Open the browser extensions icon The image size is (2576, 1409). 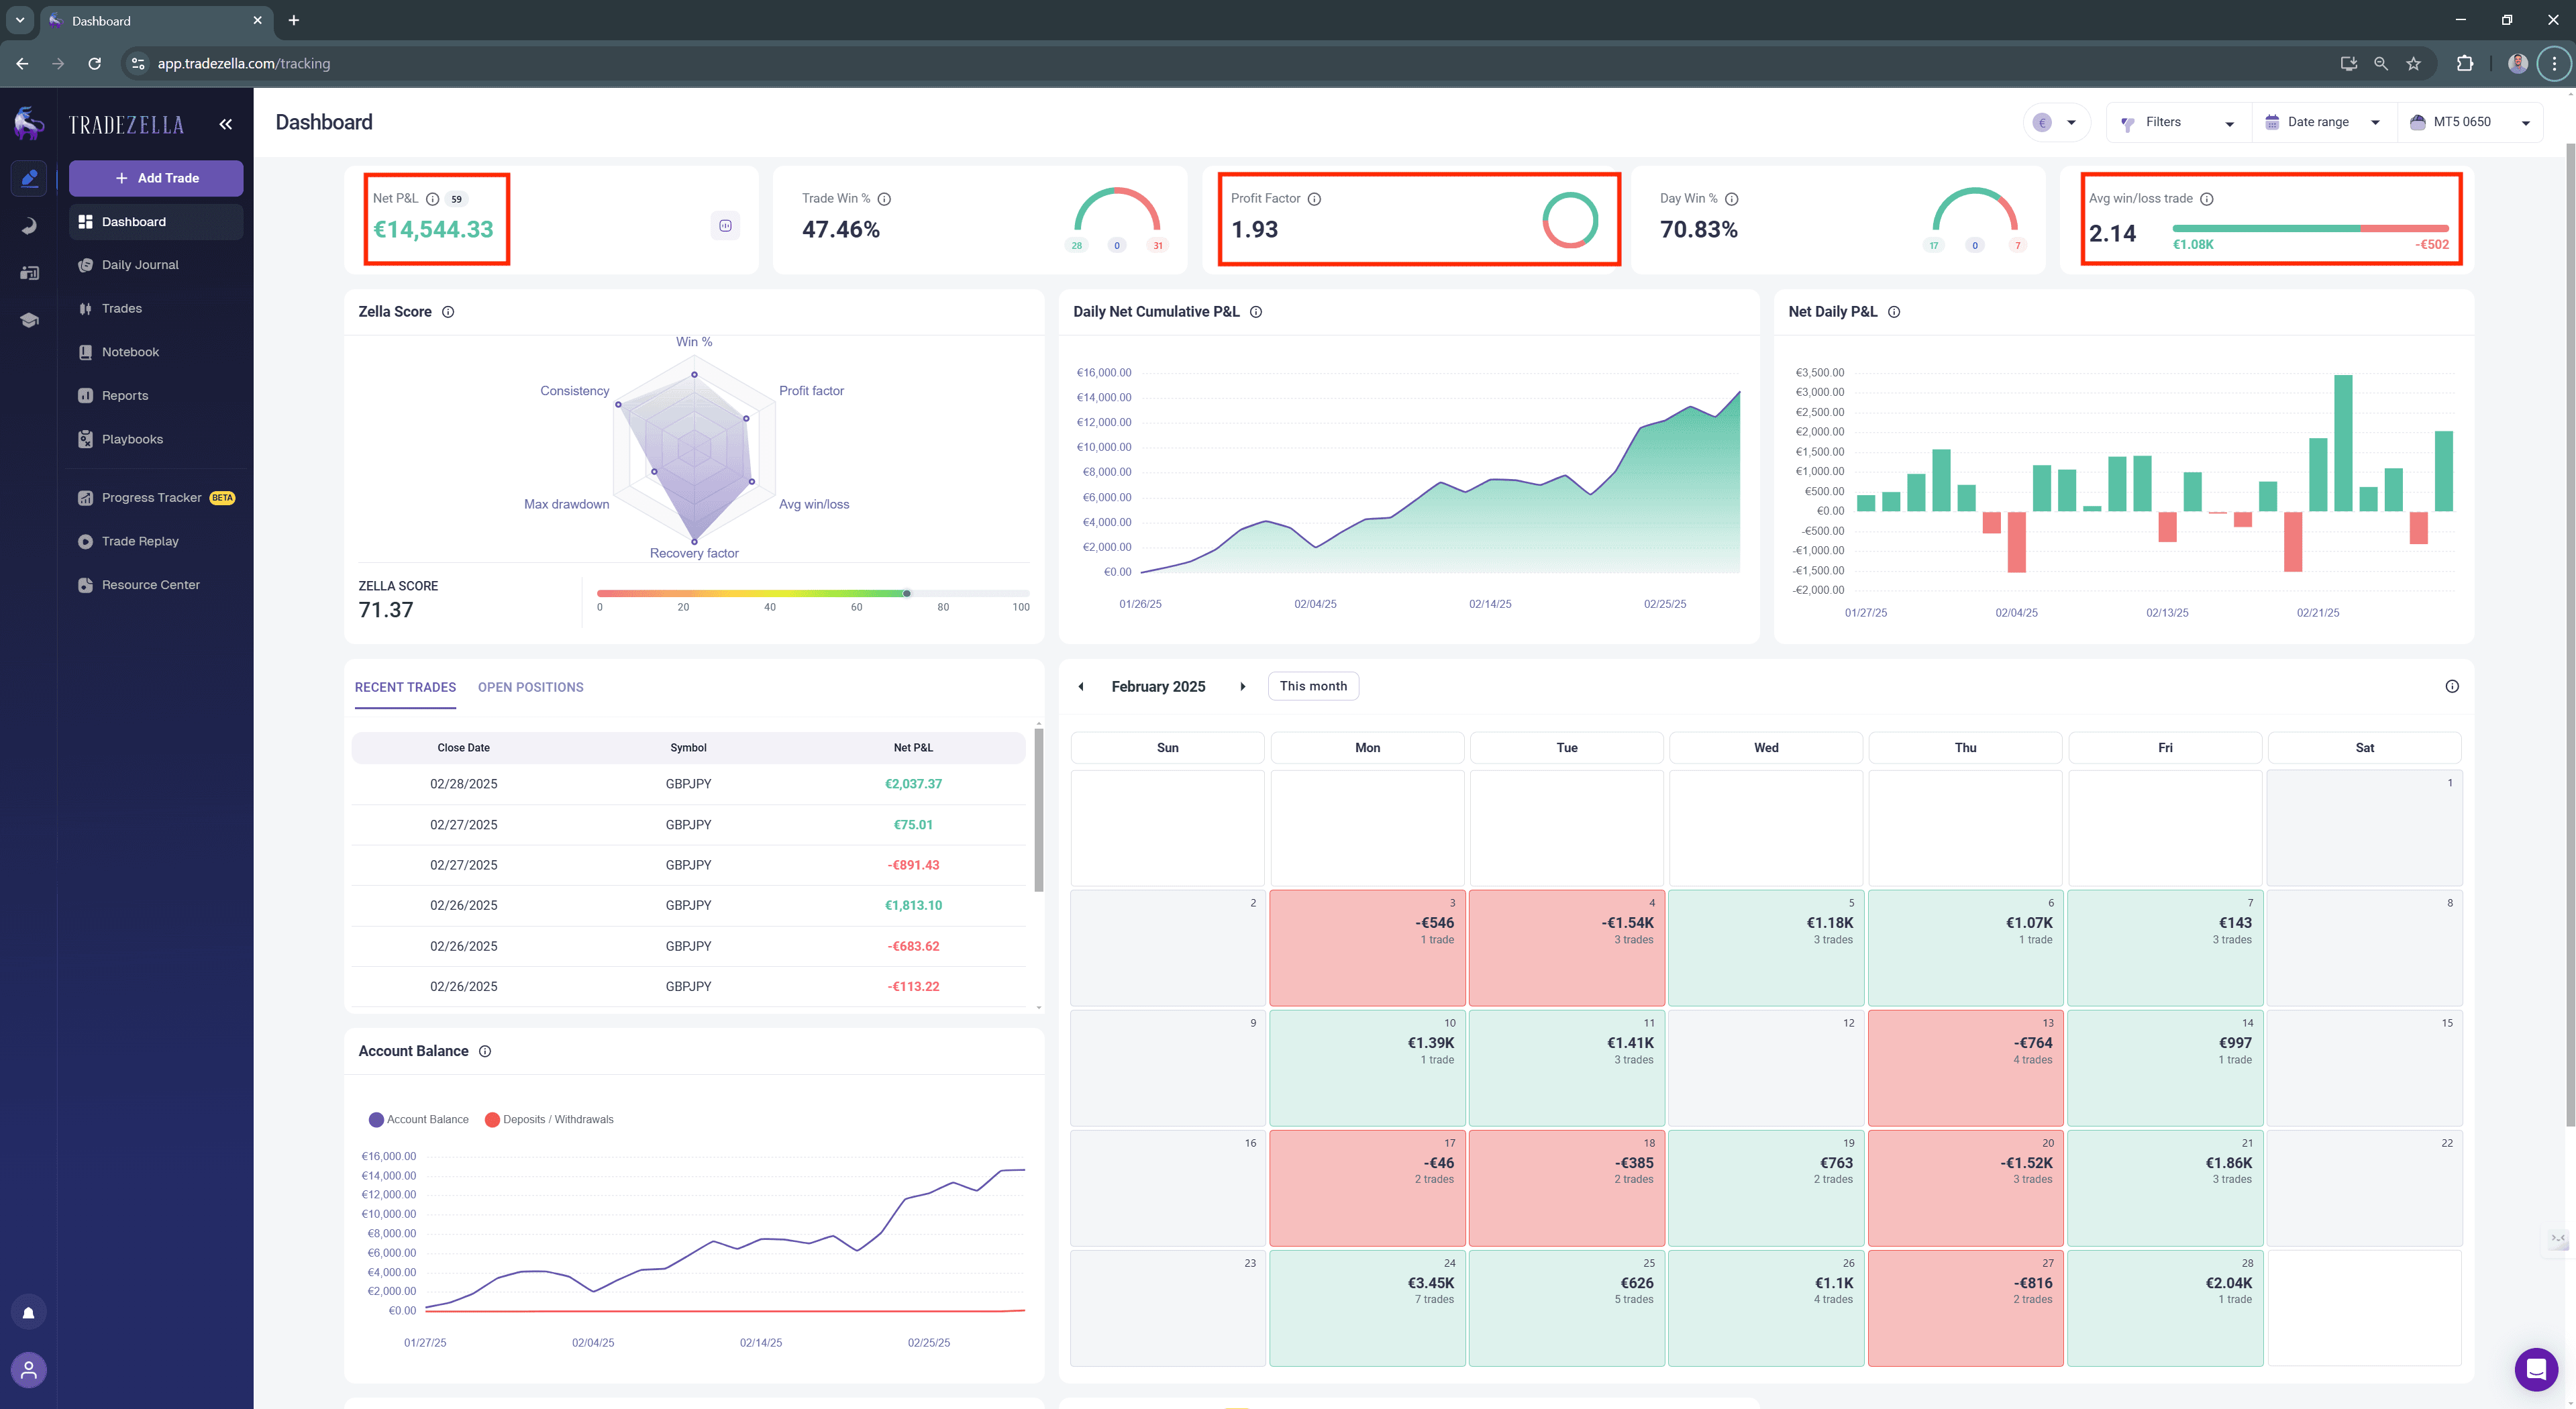pos(2465,63)
